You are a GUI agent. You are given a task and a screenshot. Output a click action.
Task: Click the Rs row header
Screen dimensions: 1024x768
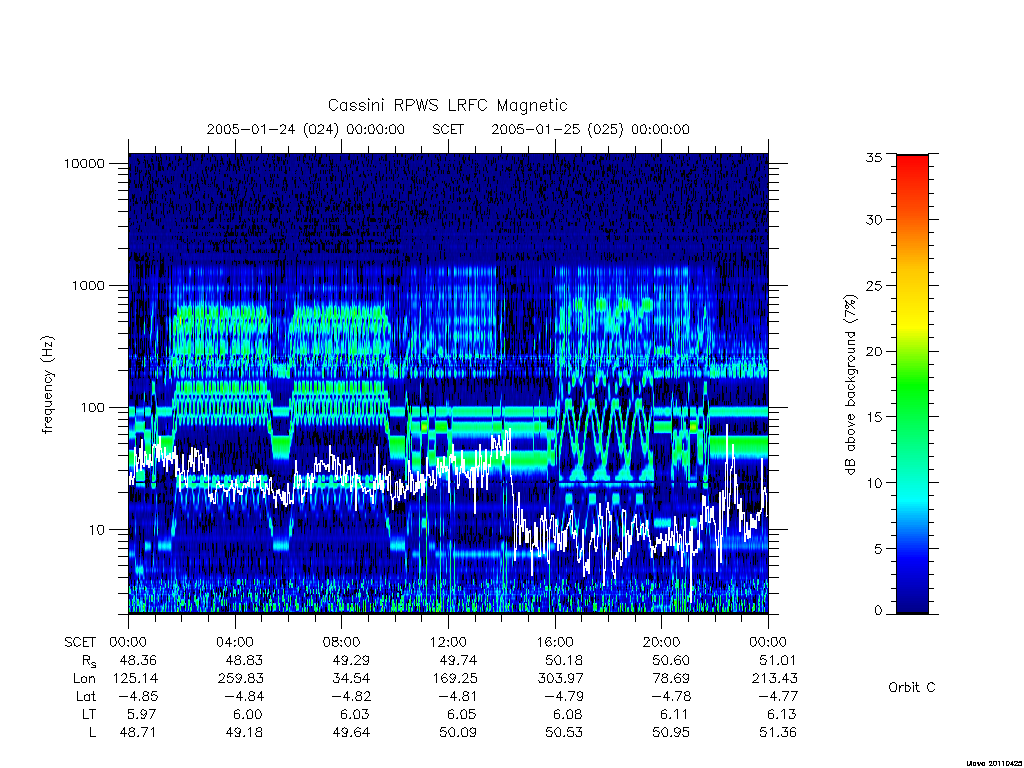(89, 662)
